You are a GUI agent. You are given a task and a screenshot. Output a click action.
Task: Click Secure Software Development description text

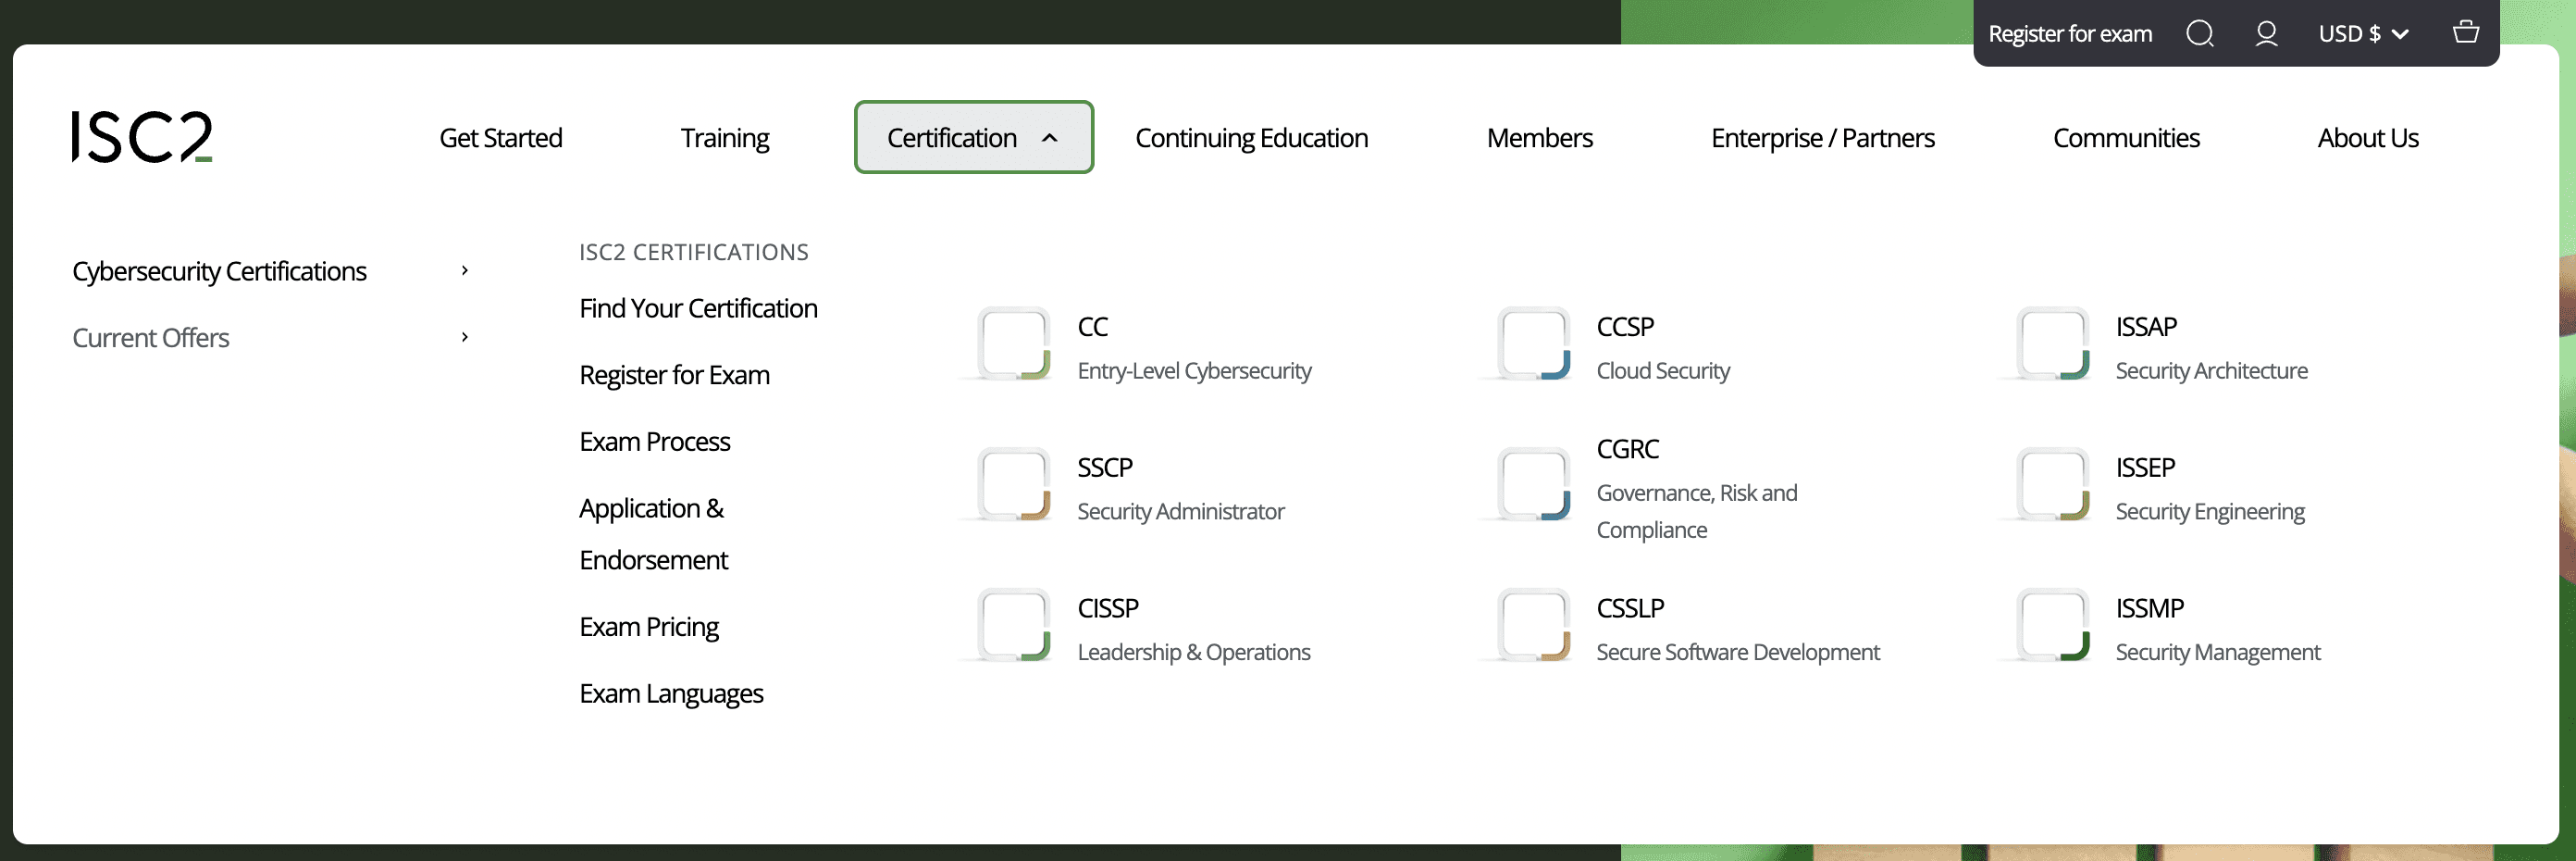click(x=1737, y=653)
